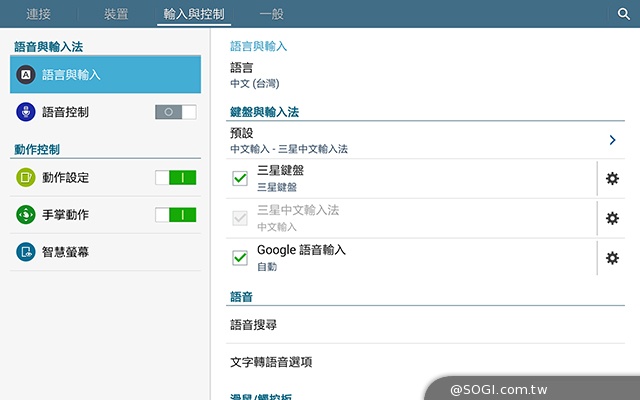Open settings gear for Google 語音輸入

pos(613,258)
